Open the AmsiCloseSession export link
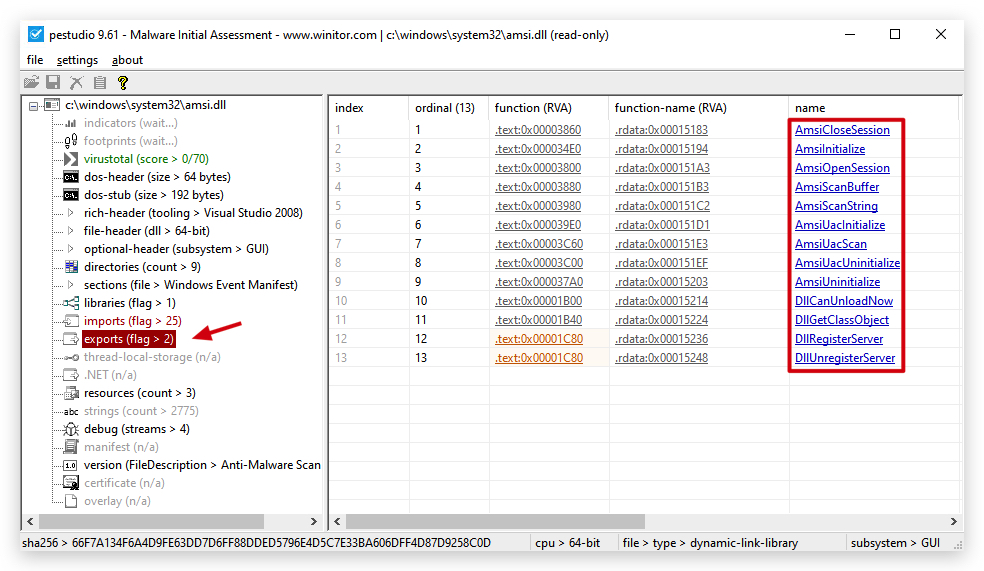 [842, 130]
